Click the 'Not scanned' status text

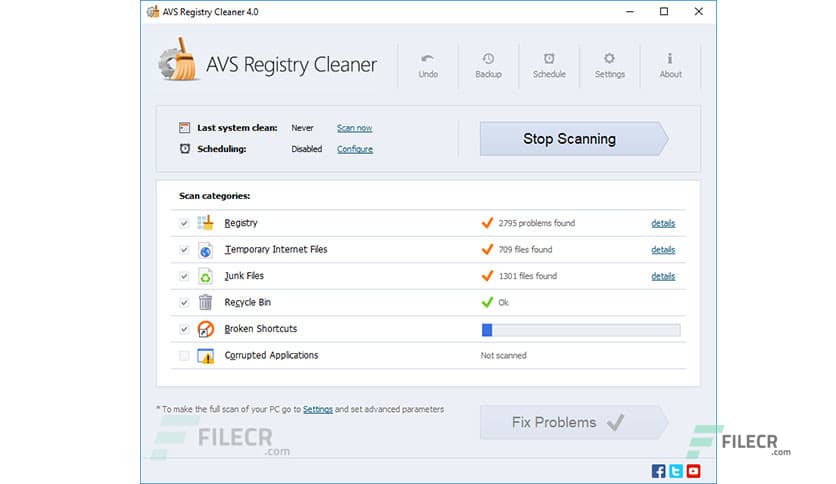(503, 356)
